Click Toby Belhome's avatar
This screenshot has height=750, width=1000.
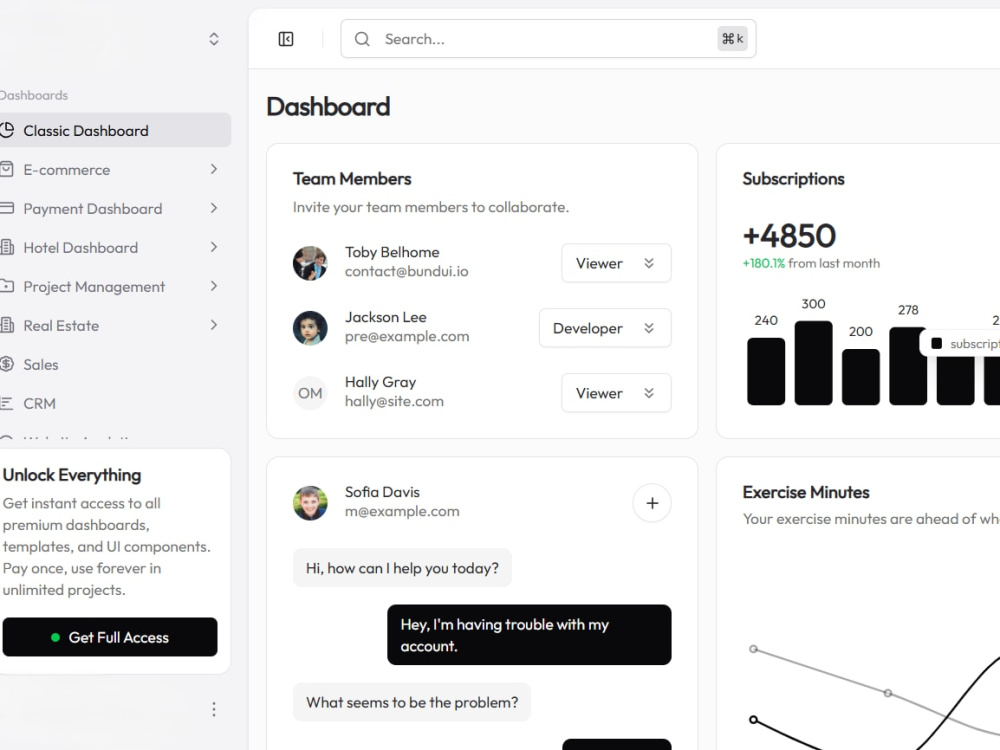[310, 263]
